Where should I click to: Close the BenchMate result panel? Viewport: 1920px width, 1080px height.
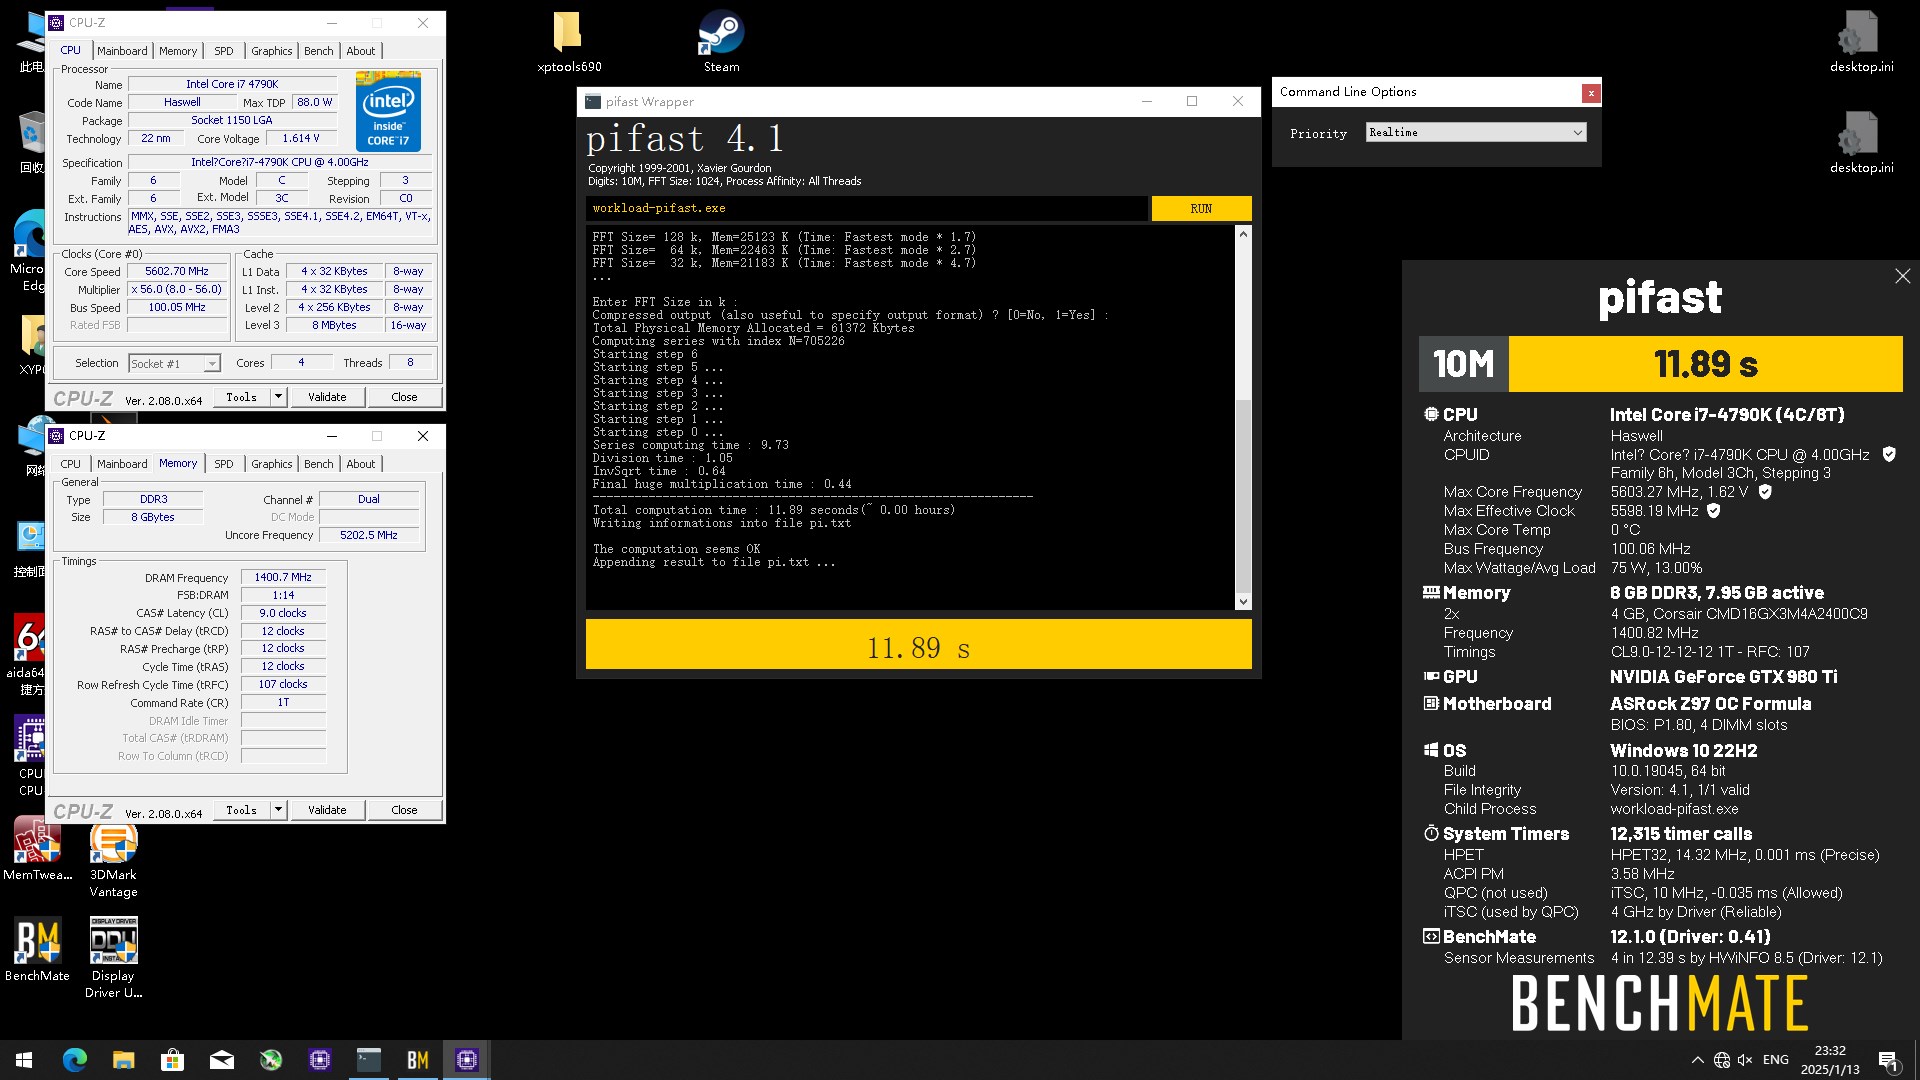[1902, 276]
